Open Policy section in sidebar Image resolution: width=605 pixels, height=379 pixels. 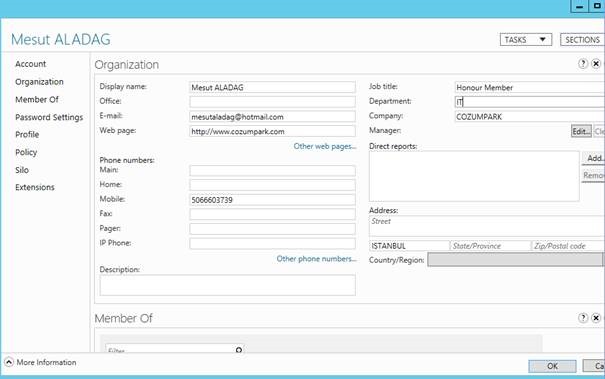click(26, 152)
